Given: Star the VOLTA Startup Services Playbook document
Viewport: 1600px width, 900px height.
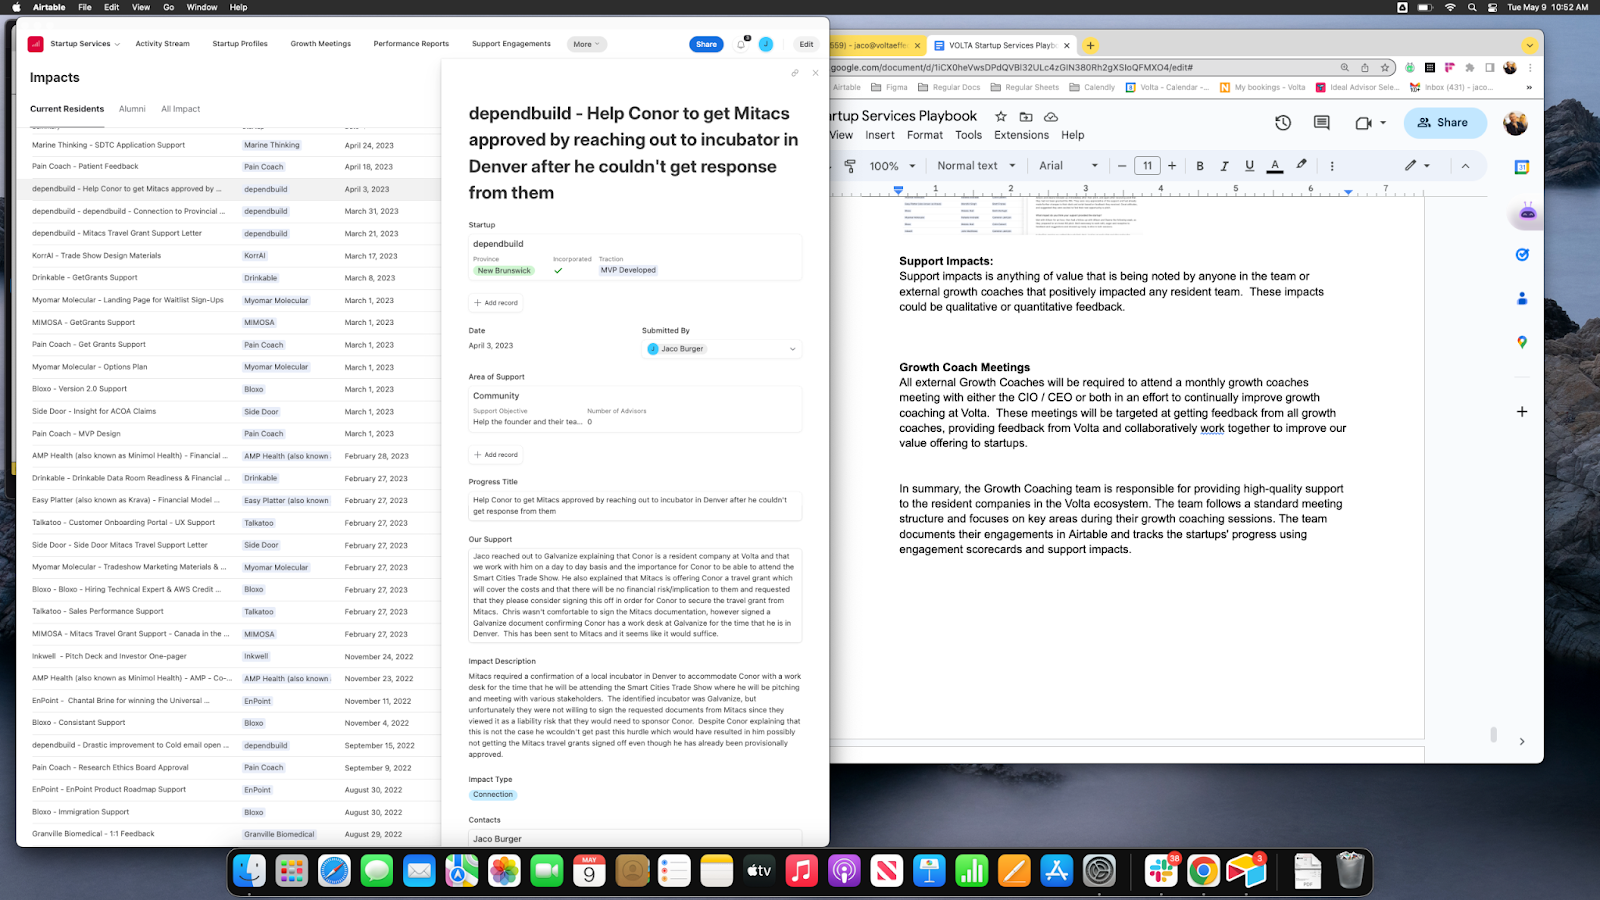Looking at the screenshot, I should point(1001,116).
